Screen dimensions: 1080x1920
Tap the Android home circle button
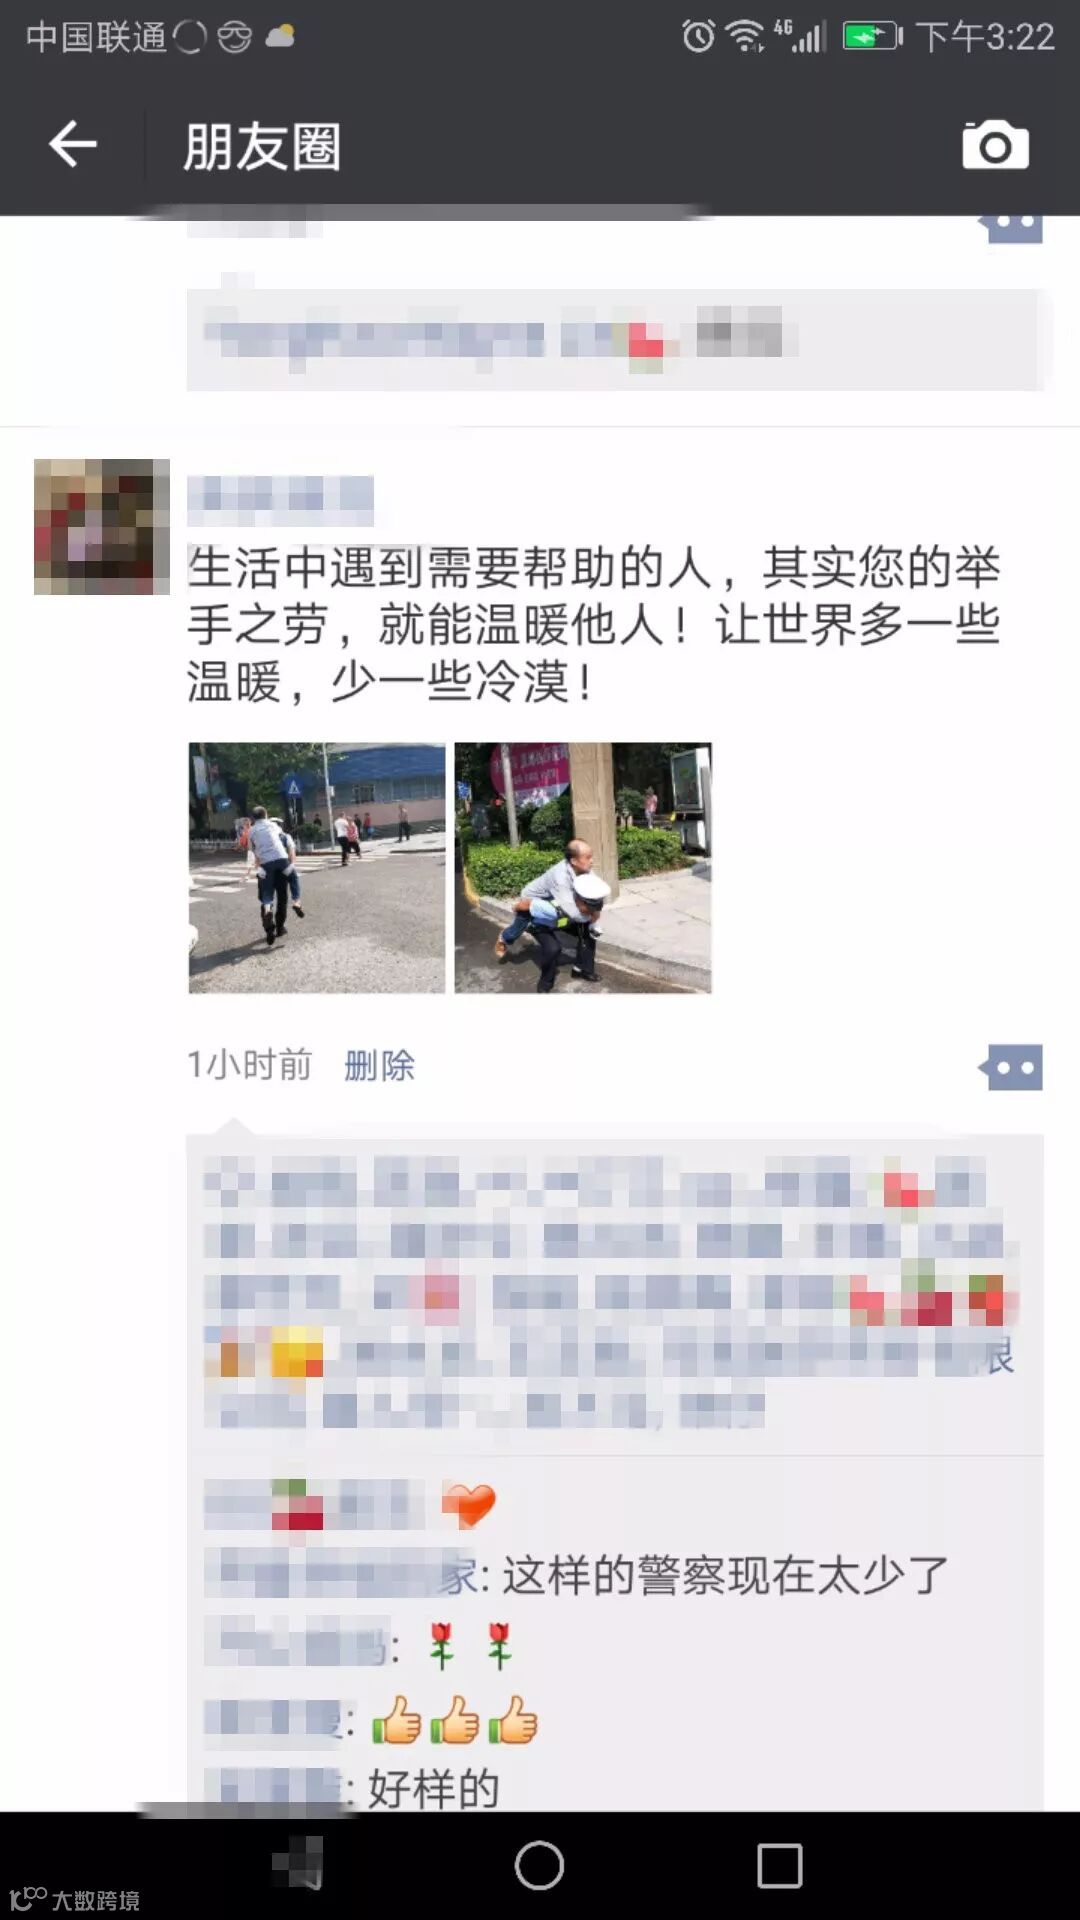point(539,1865)
